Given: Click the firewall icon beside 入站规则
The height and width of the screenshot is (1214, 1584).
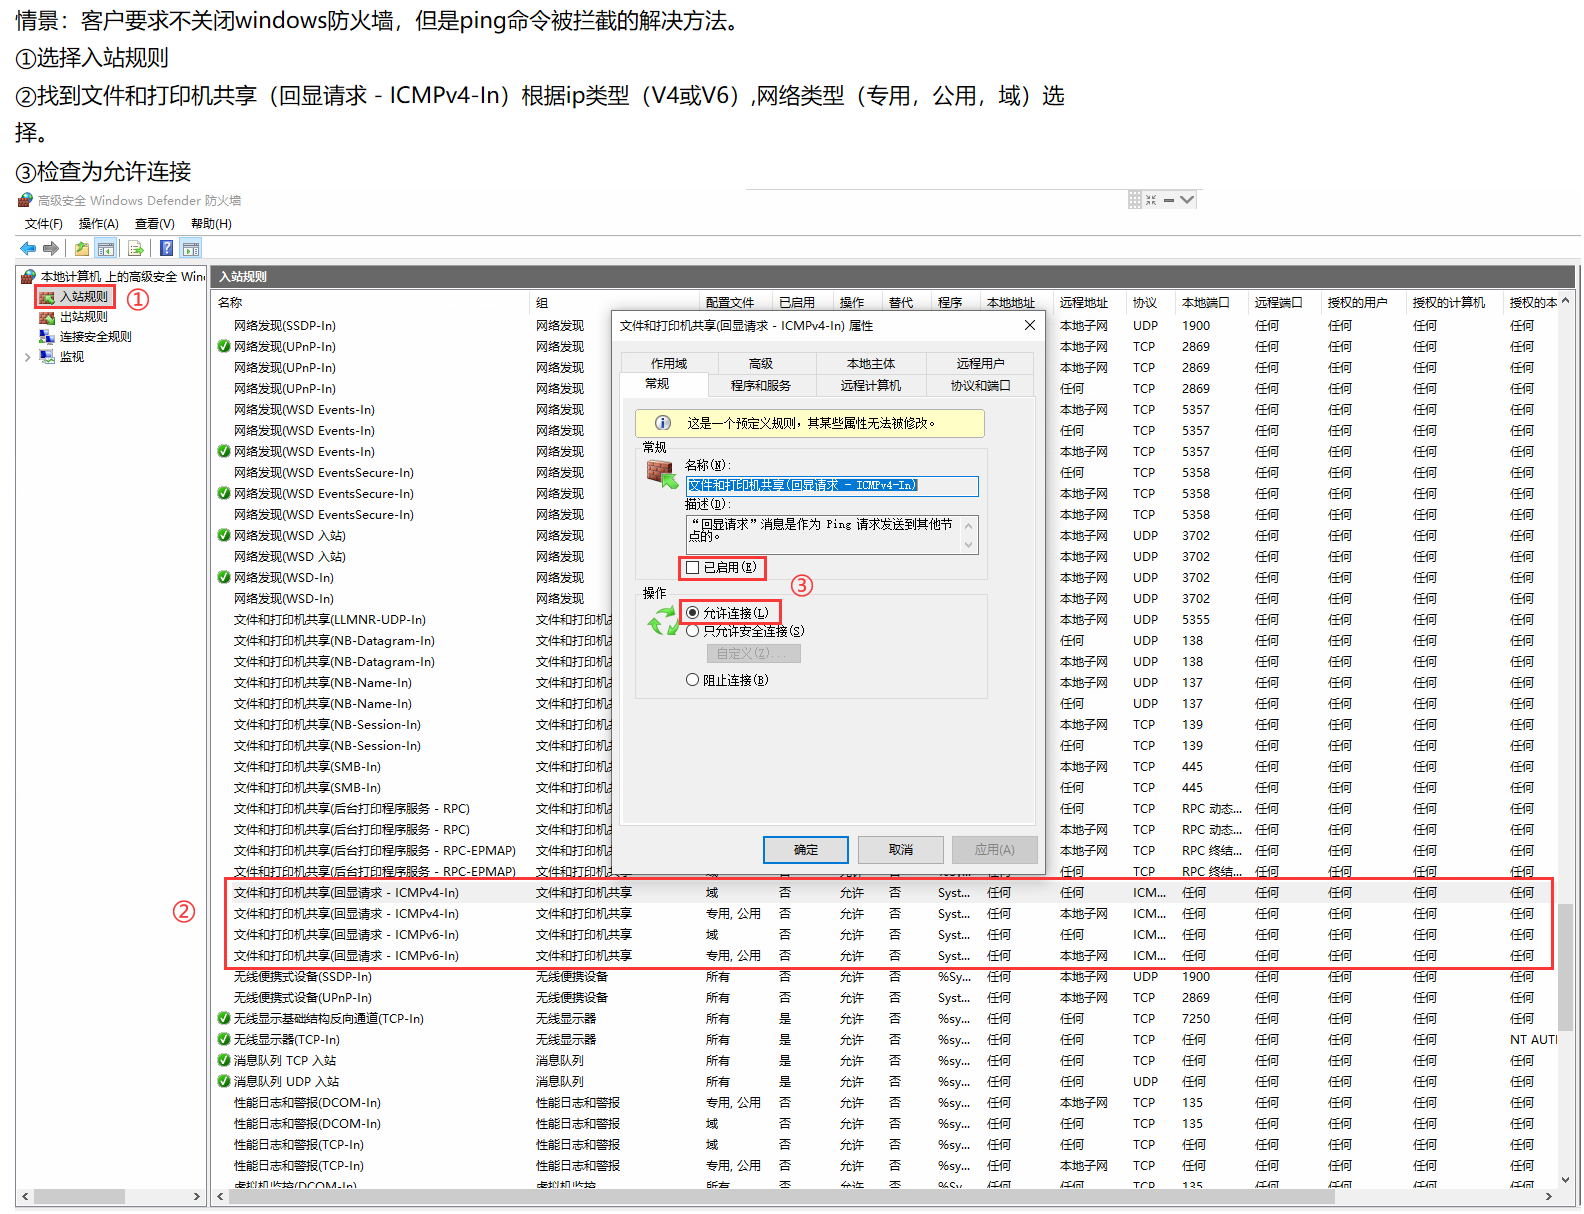Looking at the screenshot, I should (47, 297).
